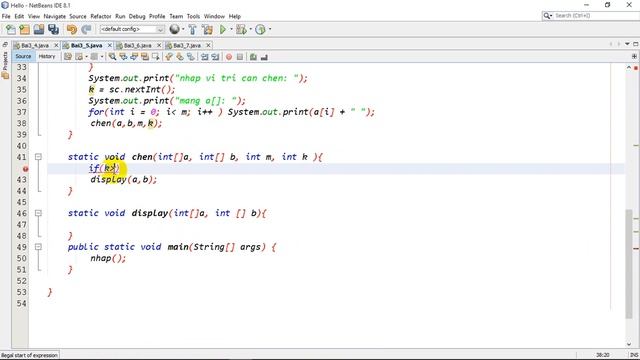Open the Edit menu
The width and height of the screenshot is (640, 360).
tap(19, 16)
